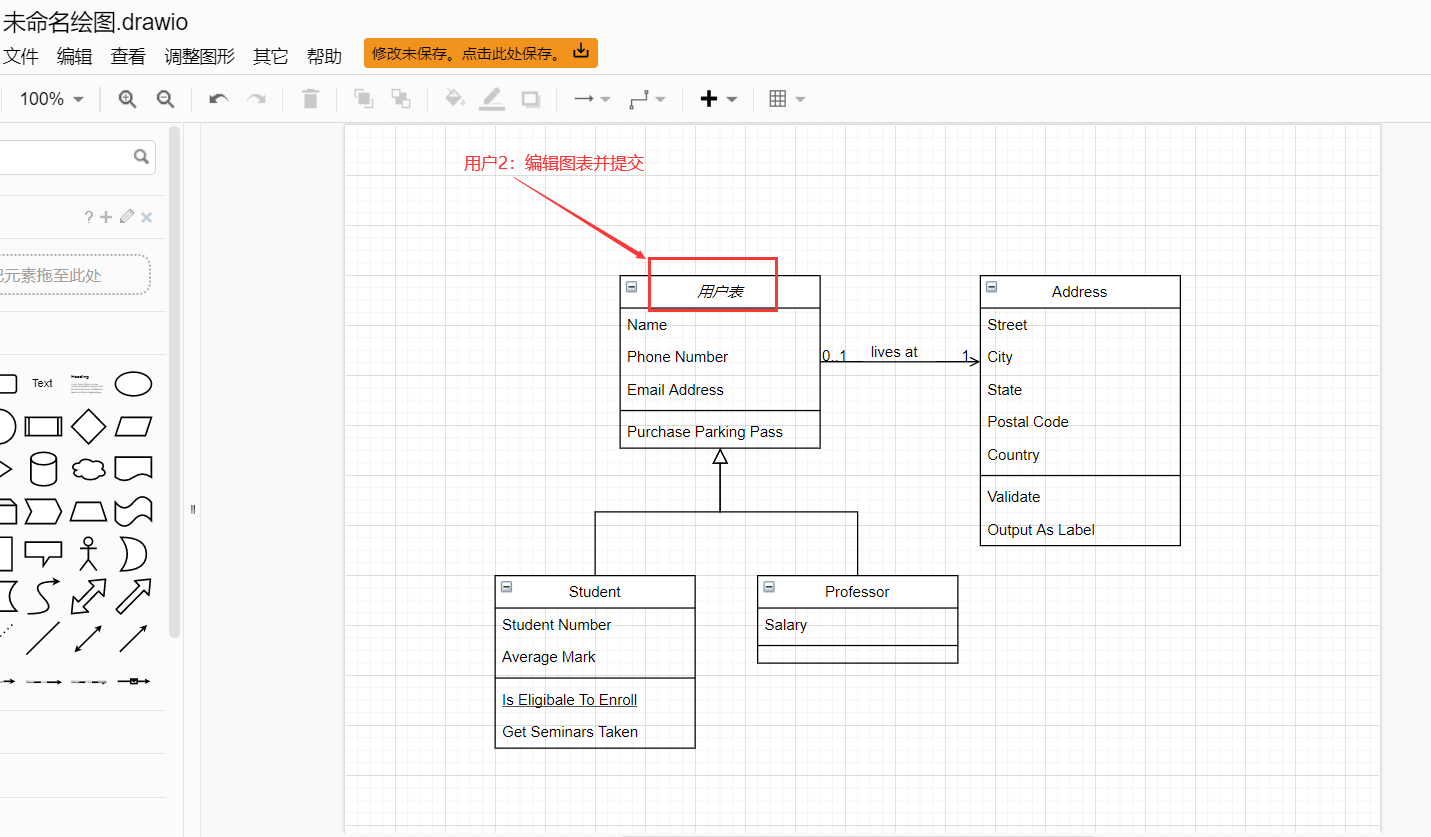Screen dimensions: 1431x837
Task: Zoom in using the magnifier plus icon
Action: click(127, 99)
